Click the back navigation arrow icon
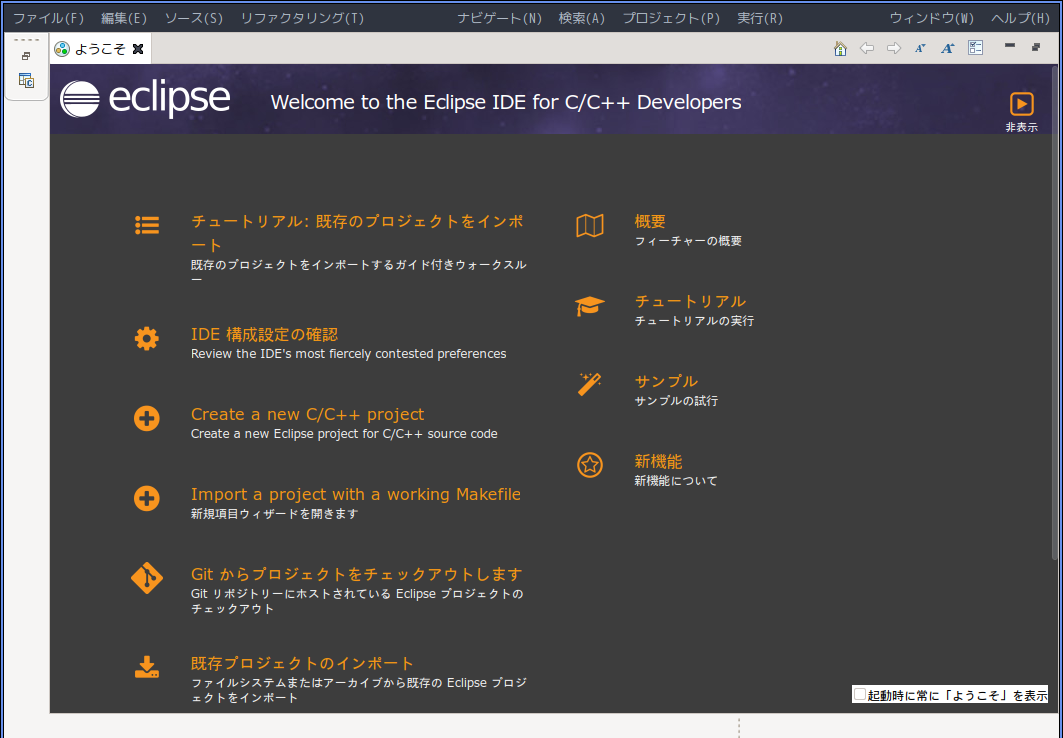Viewport: 1063px width, 738px height. pos(867,48)
